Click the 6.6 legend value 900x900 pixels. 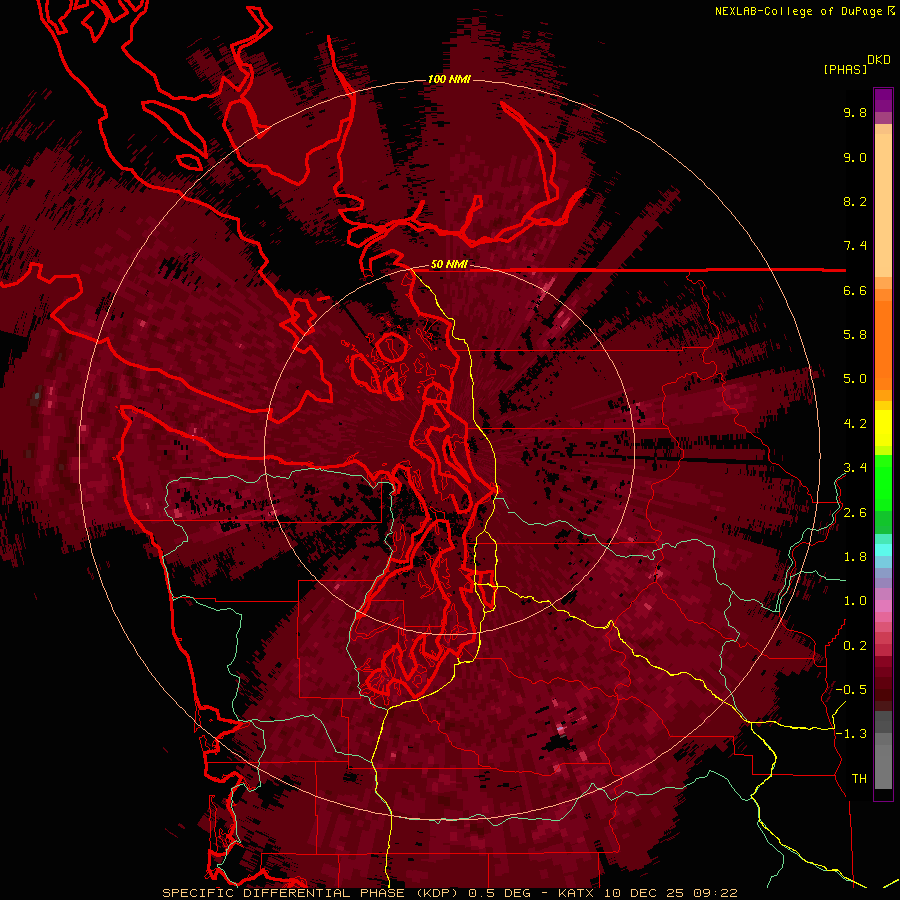[x=855, y=290]
